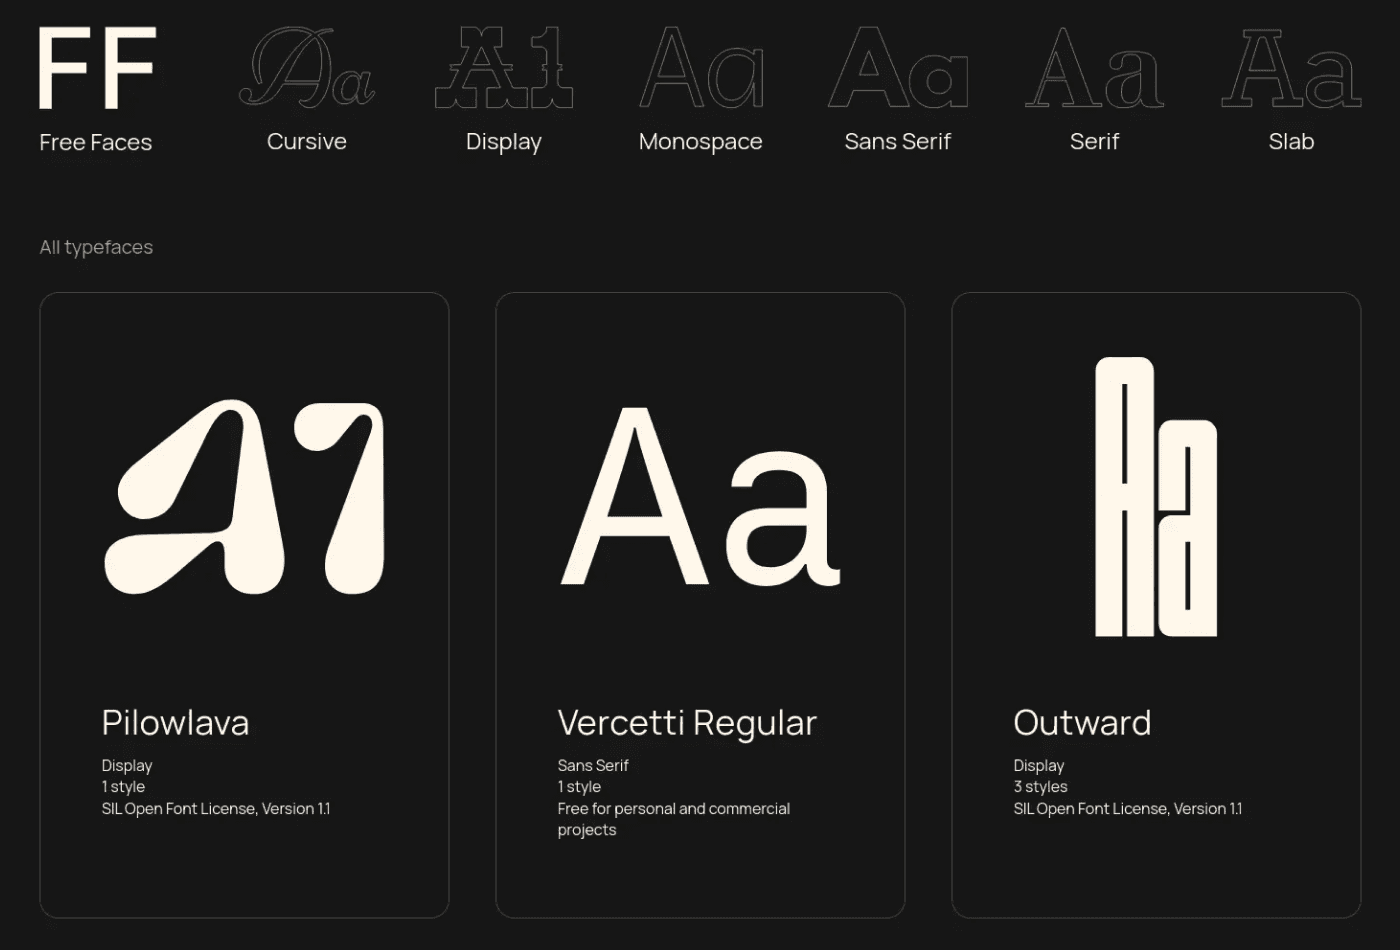Open the Monospace category label
Image resolution: width=1400 pixels, height=950 pixels.
click(701, 142)
